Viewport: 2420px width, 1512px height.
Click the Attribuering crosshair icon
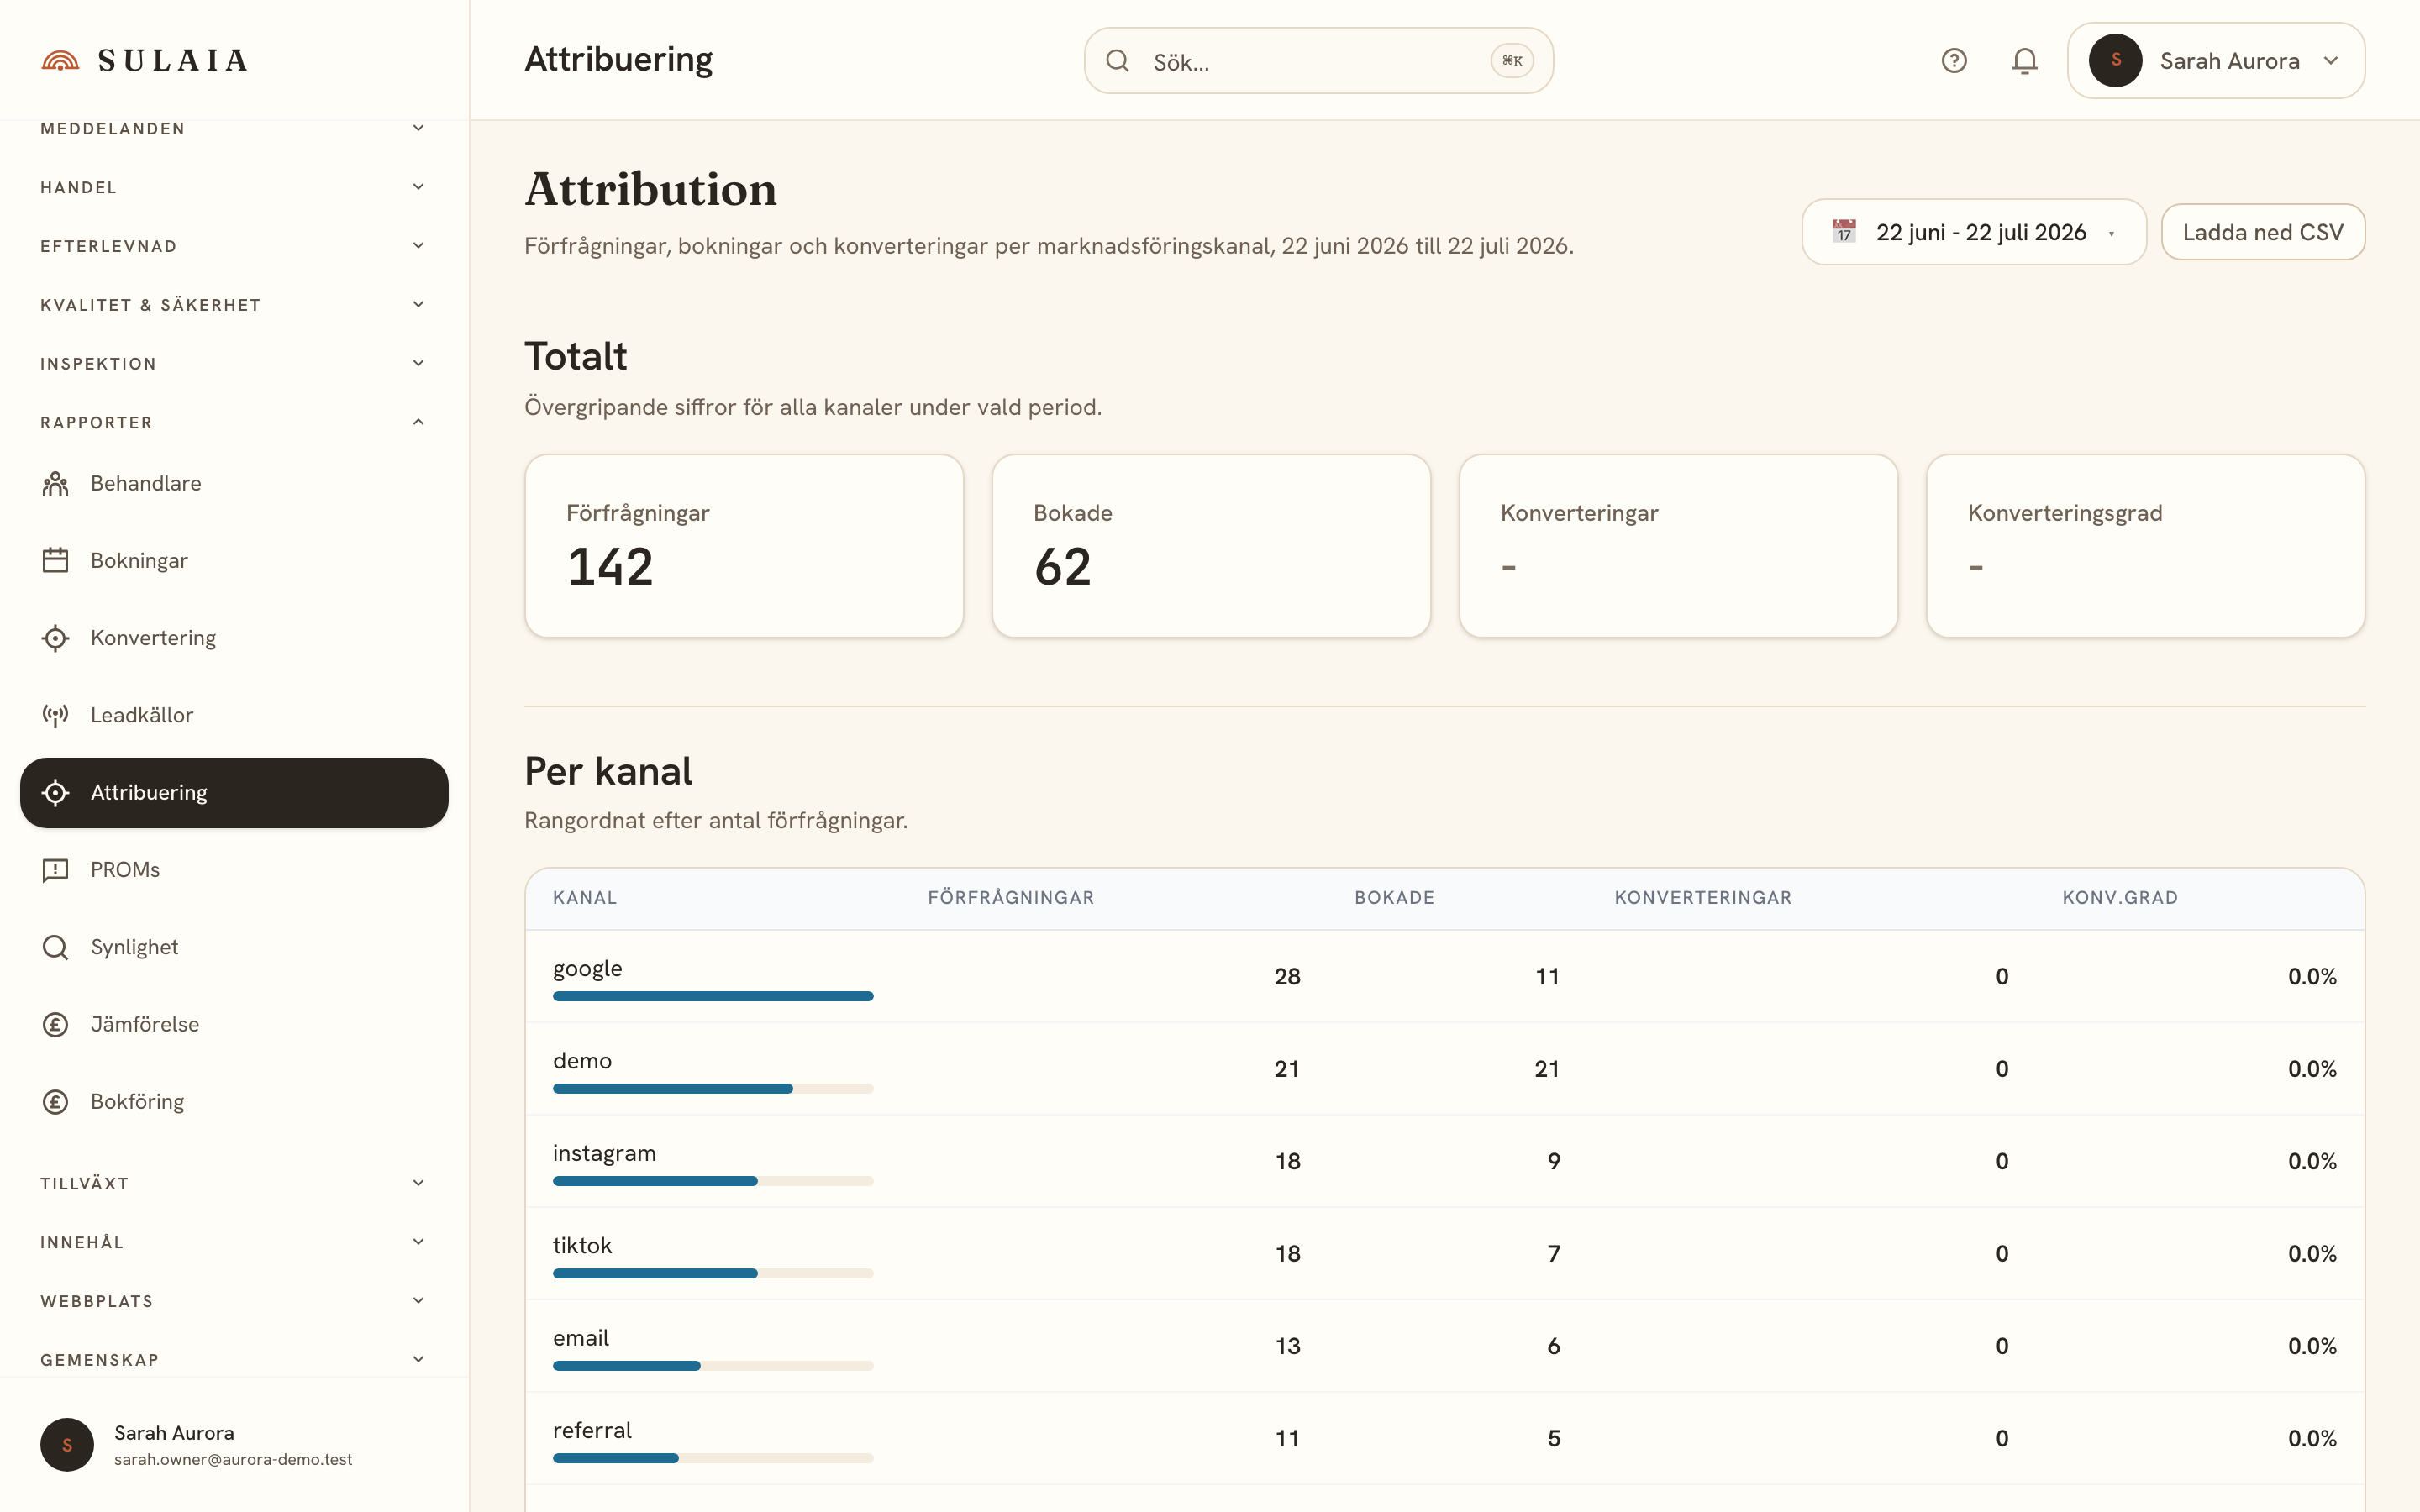[x=55, y=793]
